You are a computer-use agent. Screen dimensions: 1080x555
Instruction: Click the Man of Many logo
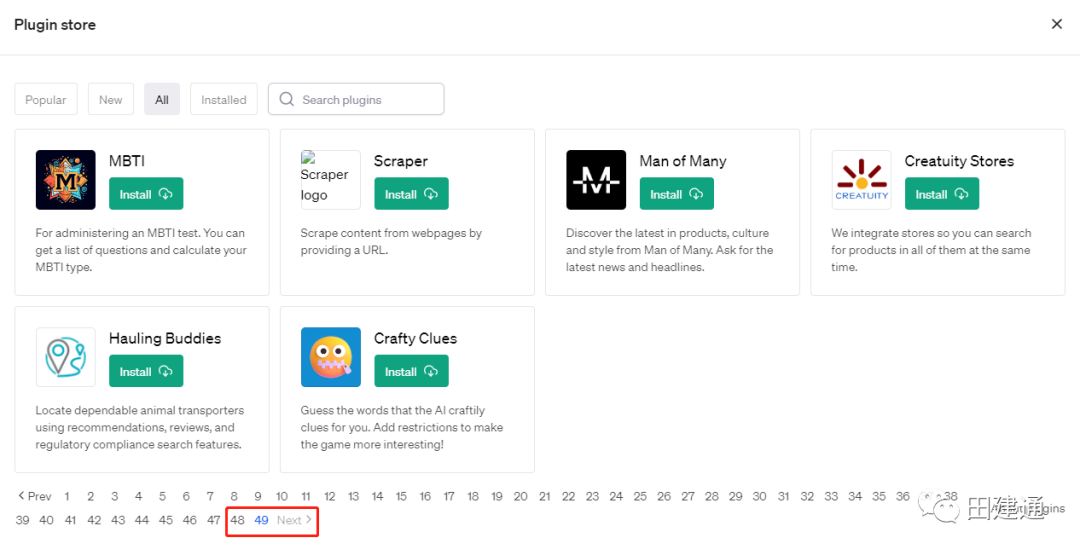click(x=596, y=180)
